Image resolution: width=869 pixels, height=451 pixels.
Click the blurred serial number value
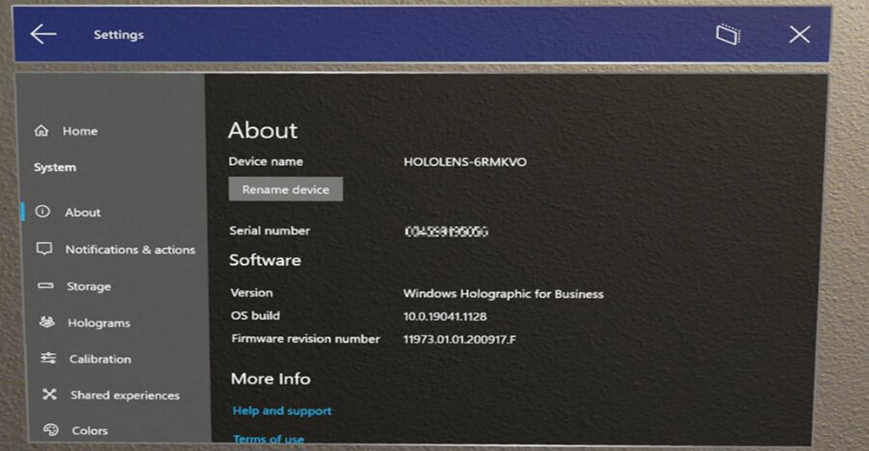(446, 231)
